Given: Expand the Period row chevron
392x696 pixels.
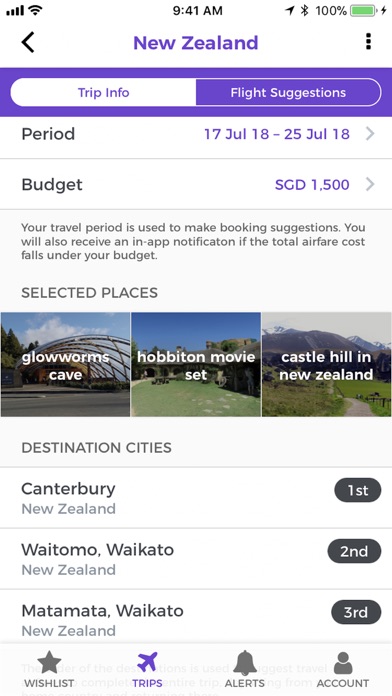Looking at the screenshot, I should tap(370, 134).
